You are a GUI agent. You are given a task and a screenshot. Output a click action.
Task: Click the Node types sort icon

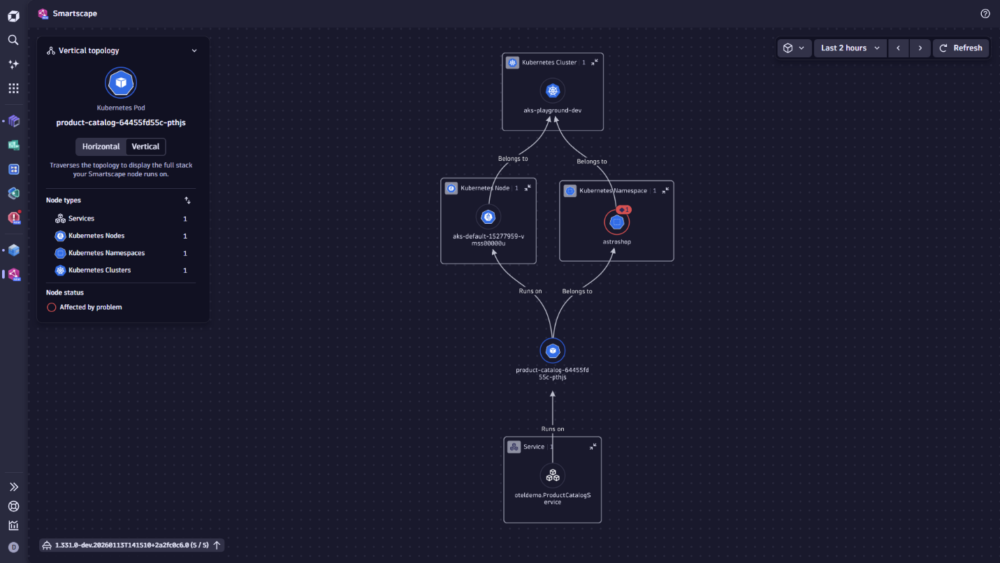[188, 200]
